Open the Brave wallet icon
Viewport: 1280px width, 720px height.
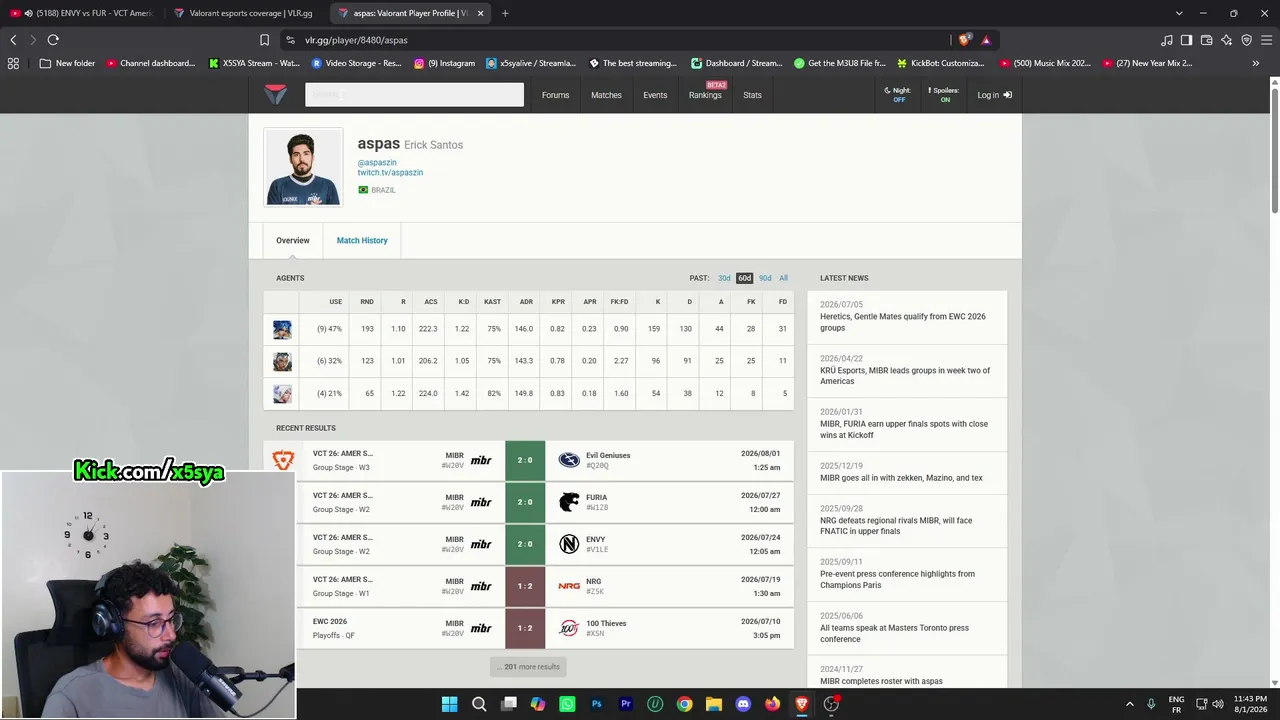(1206, 40)
